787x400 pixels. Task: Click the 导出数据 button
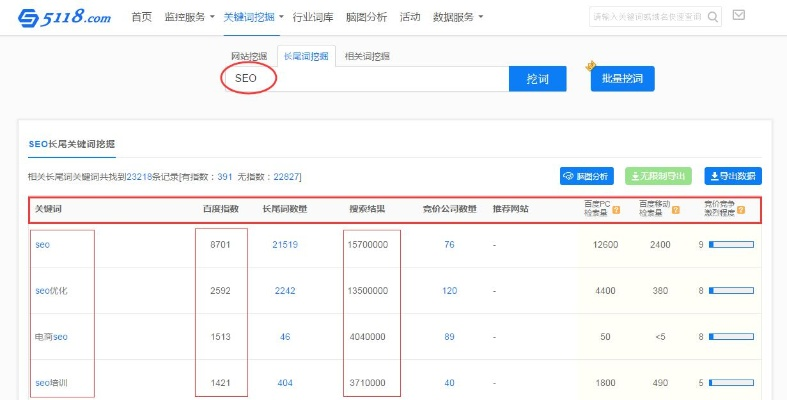point(733,176)
